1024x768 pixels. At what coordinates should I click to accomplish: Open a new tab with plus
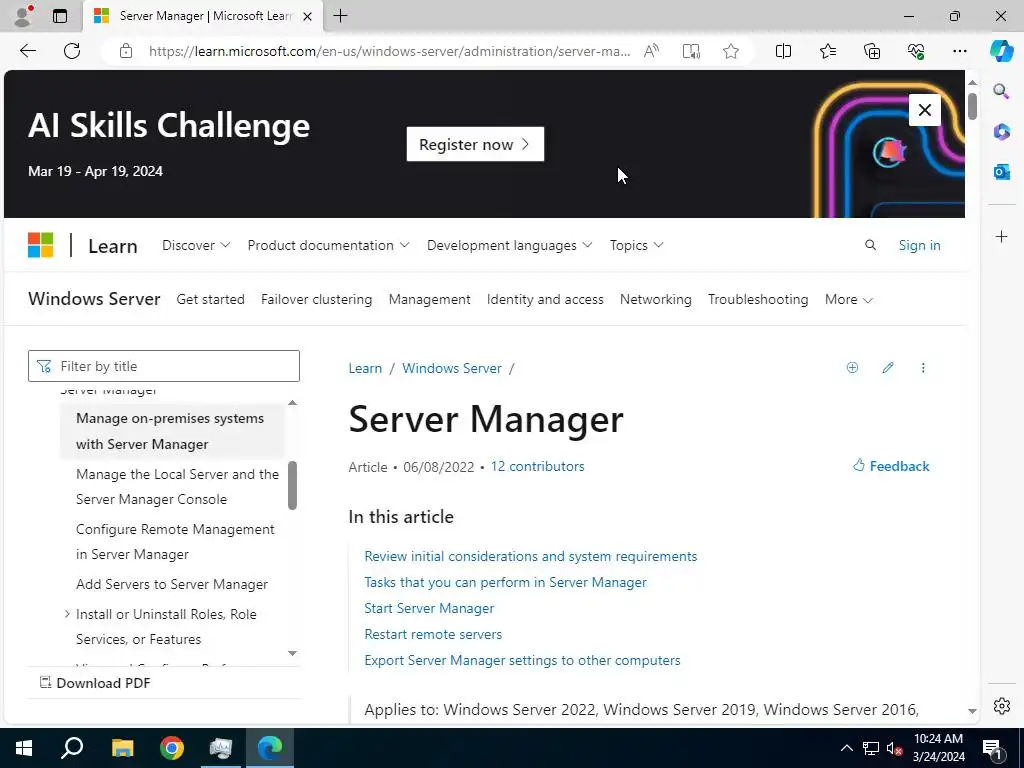(x=340, y=16)
